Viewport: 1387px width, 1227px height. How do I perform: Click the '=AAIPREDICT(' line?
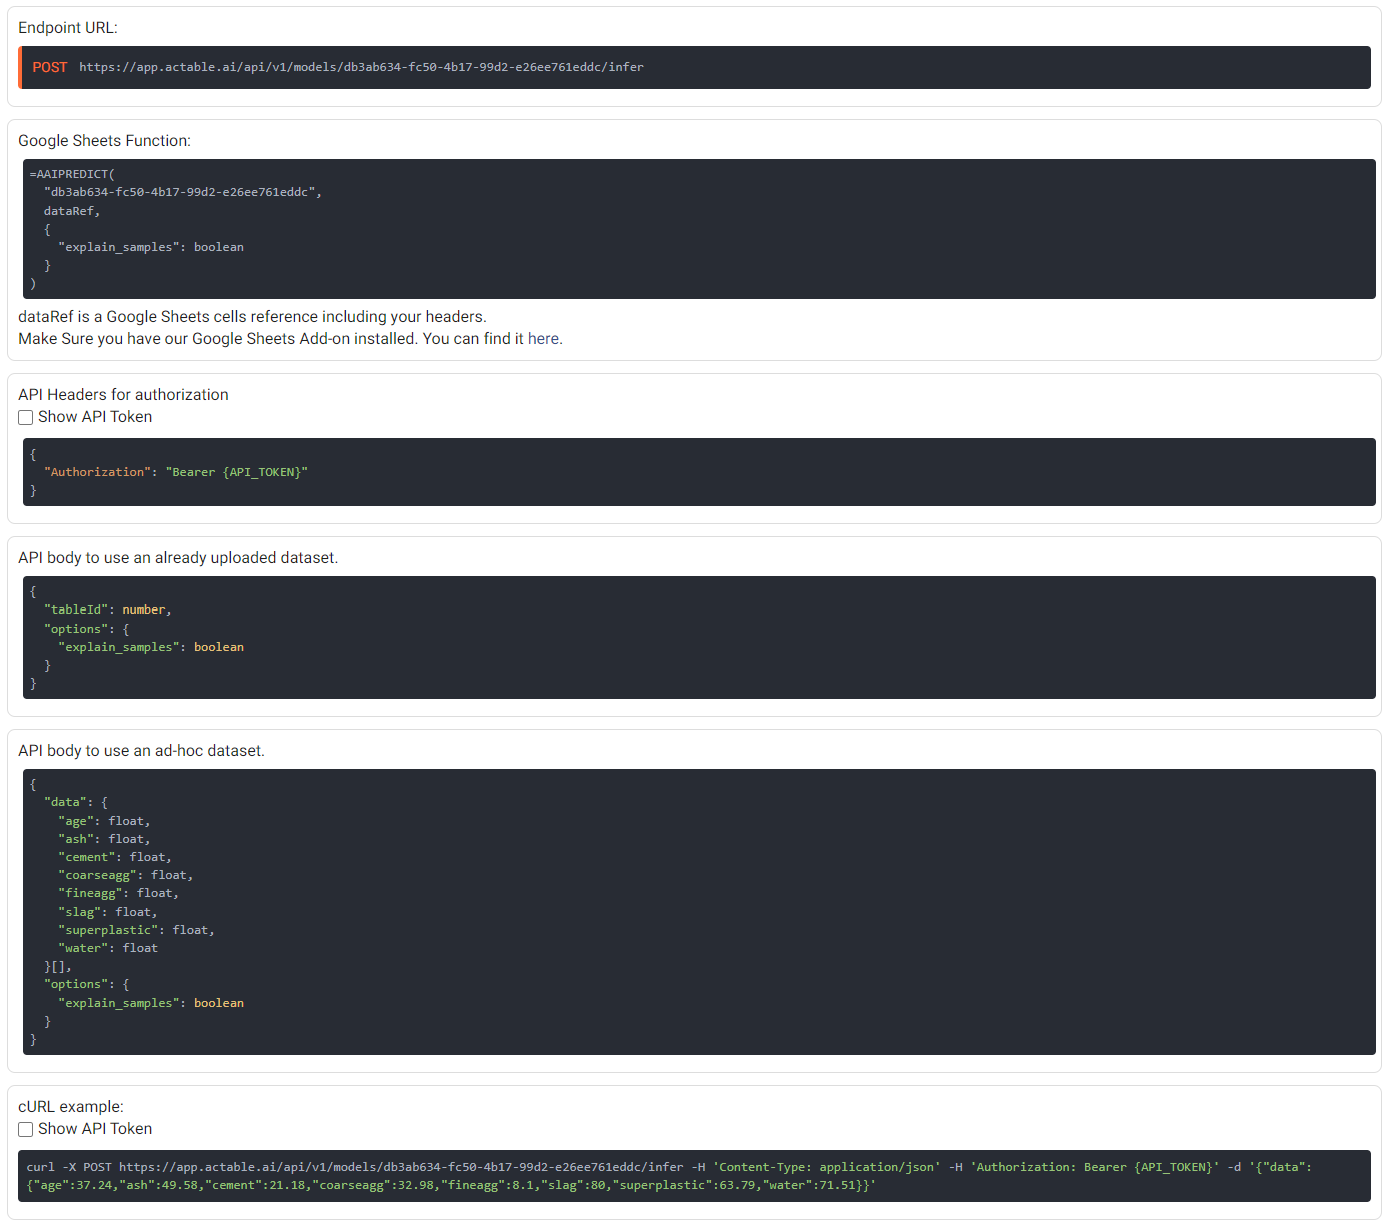(72, 174)
